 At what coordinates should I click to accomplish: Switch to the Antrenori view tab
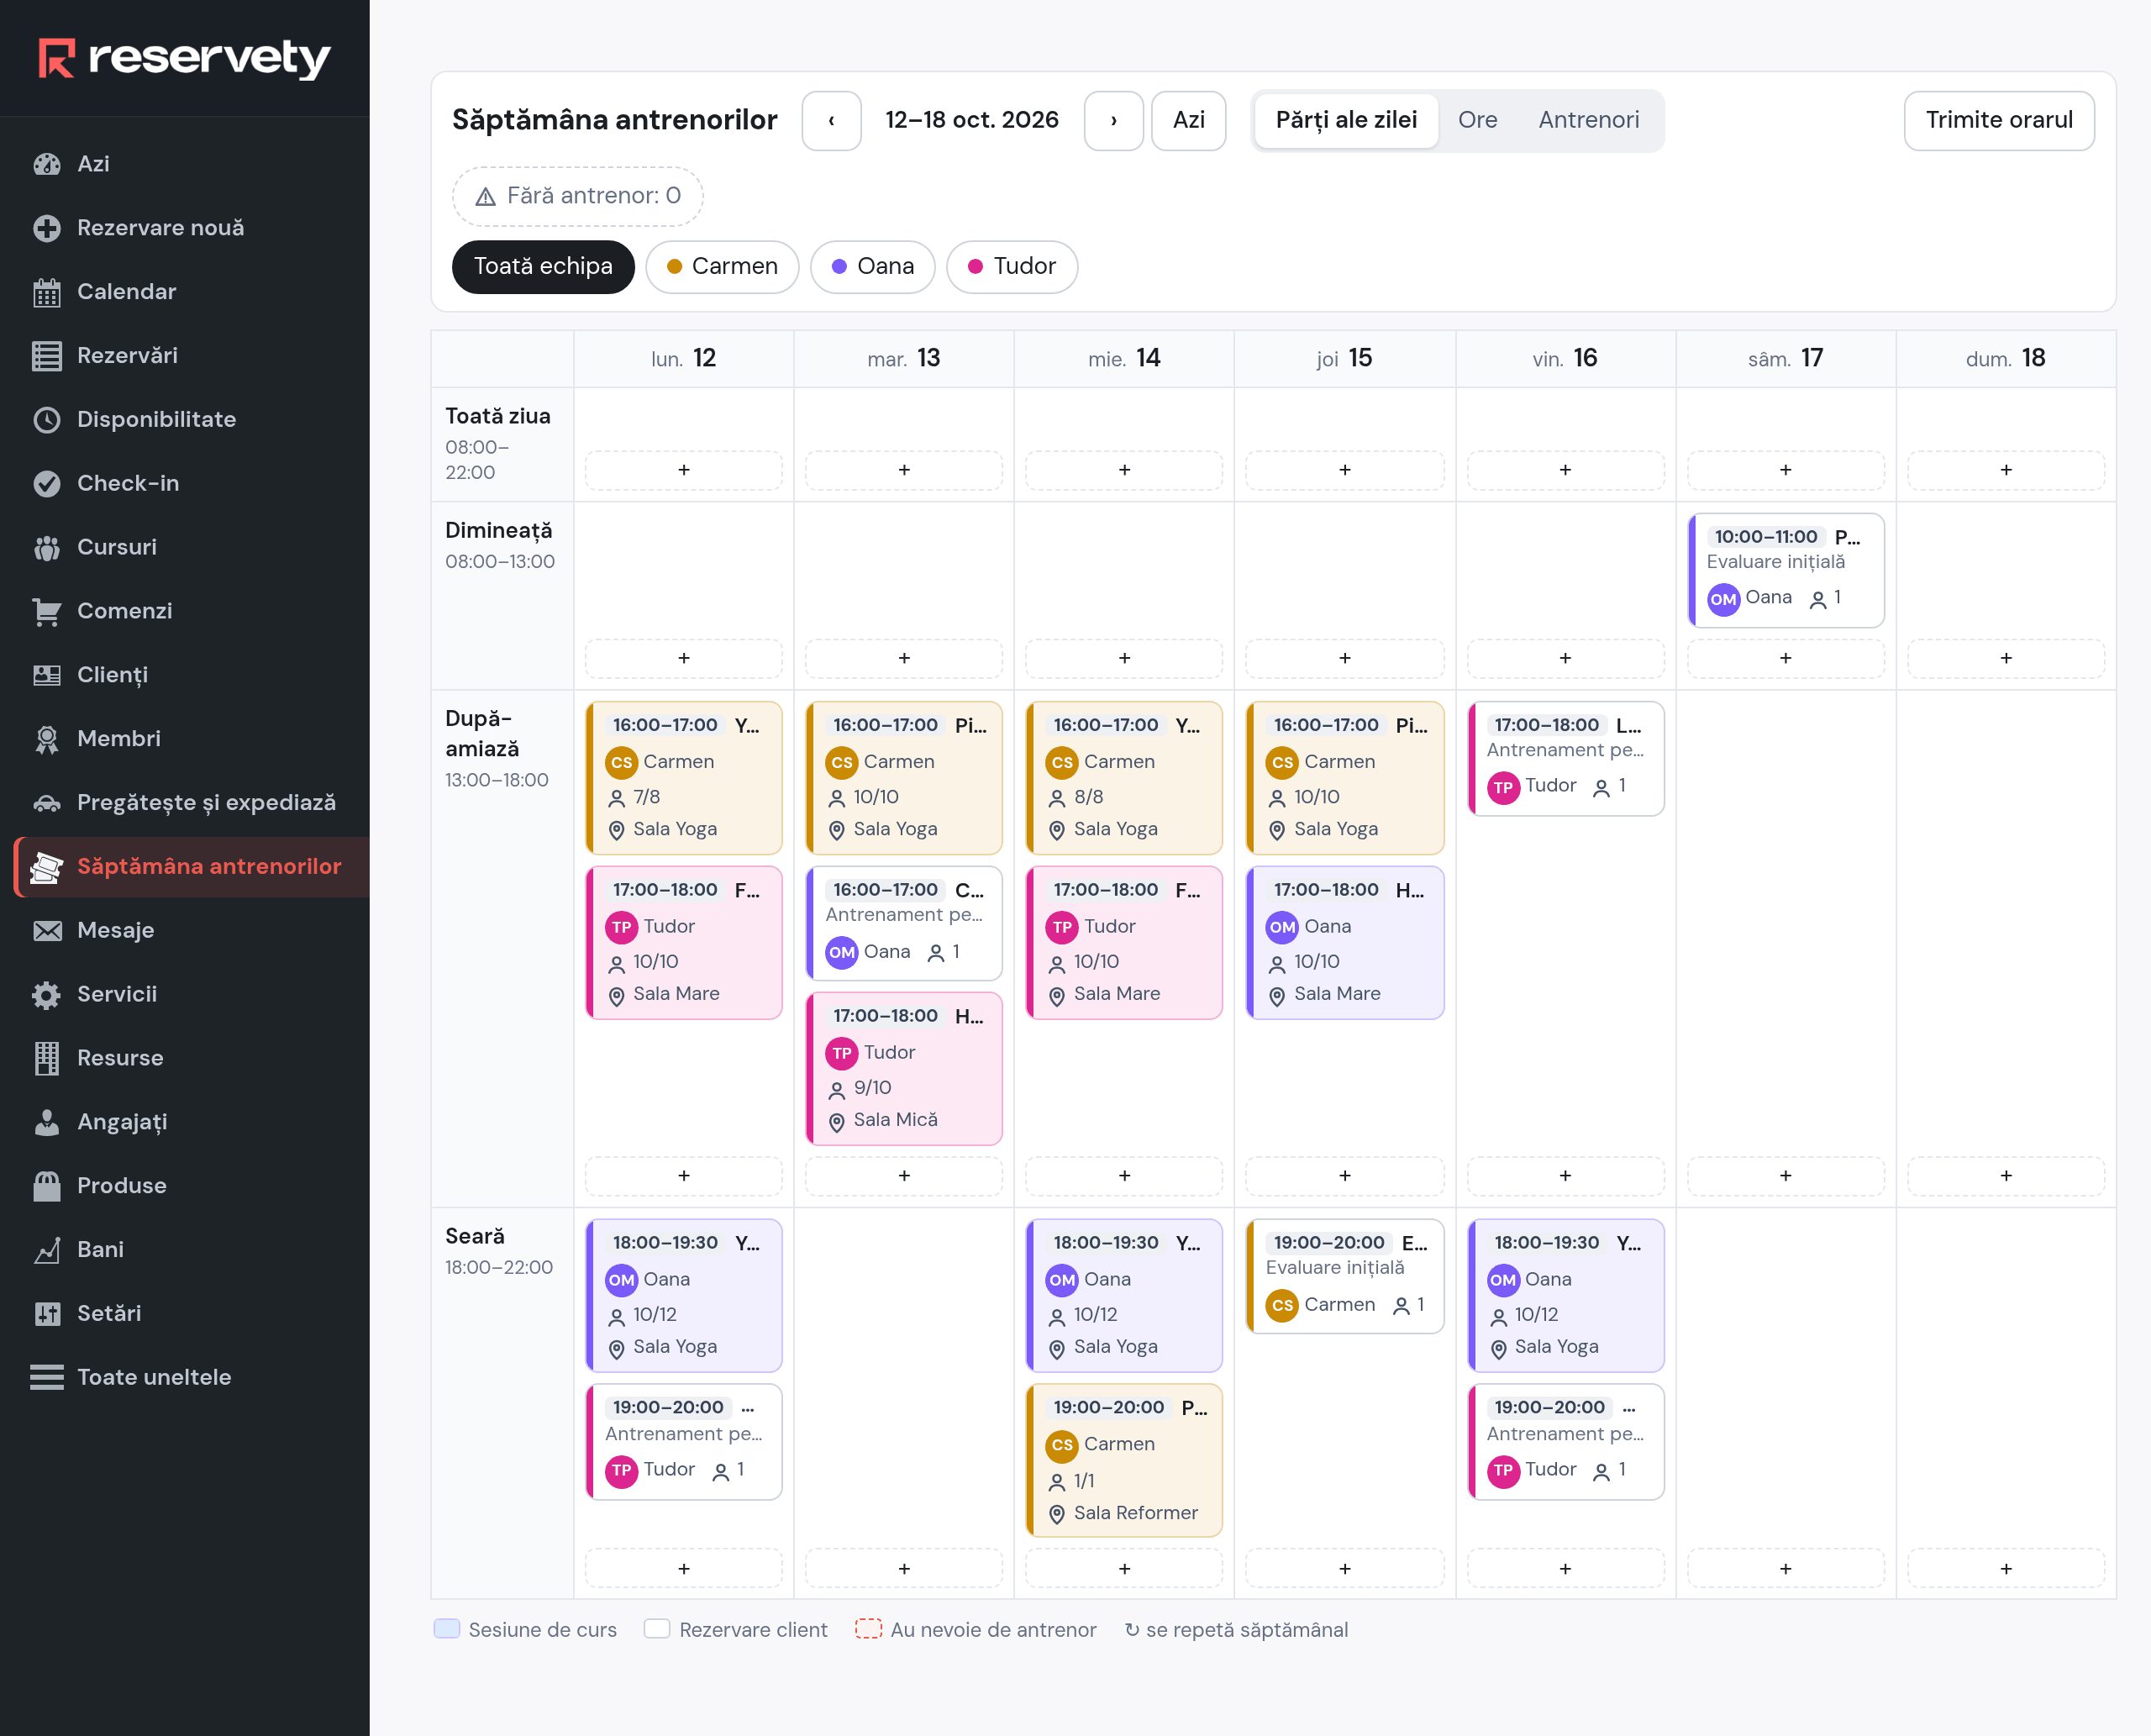1588,121
